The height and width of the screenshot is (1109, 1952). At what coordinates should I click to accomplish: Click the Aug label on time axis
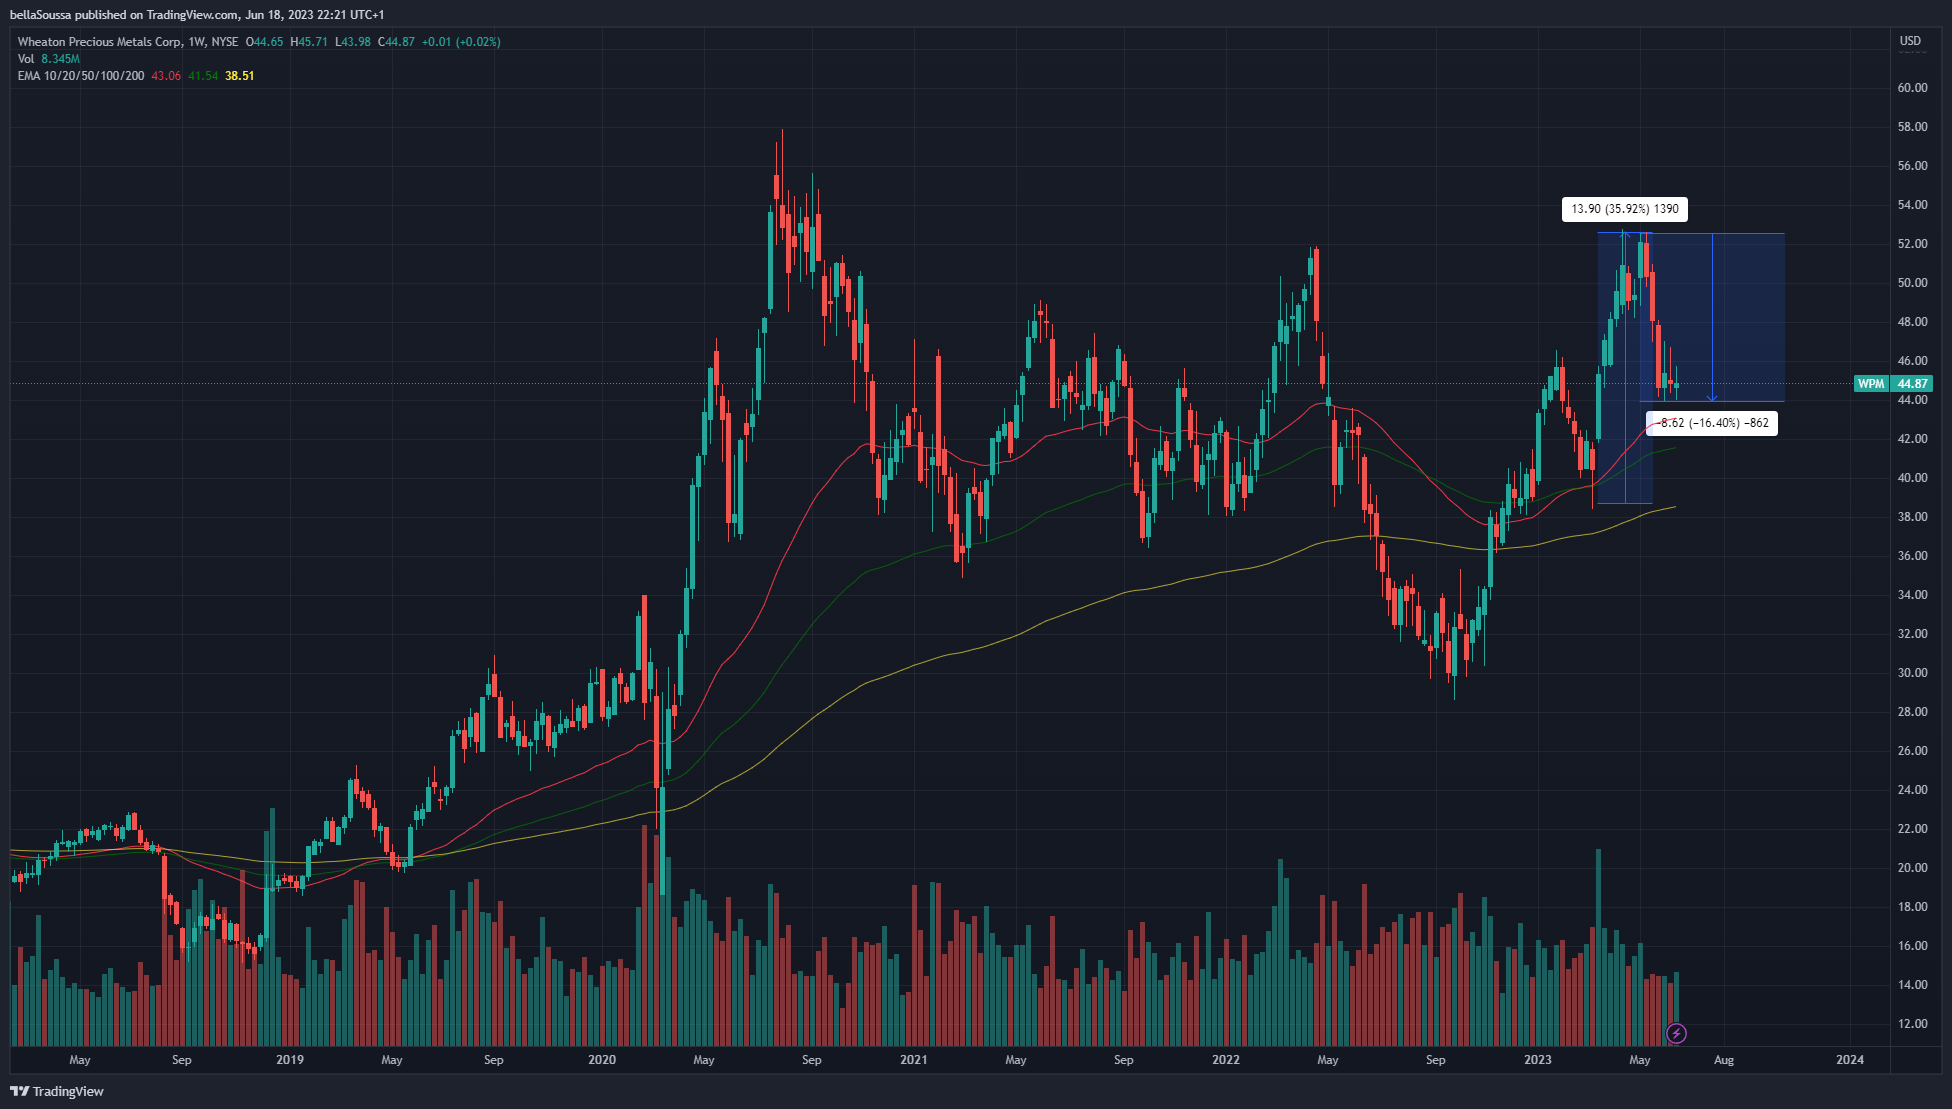coord(1724,1060)
